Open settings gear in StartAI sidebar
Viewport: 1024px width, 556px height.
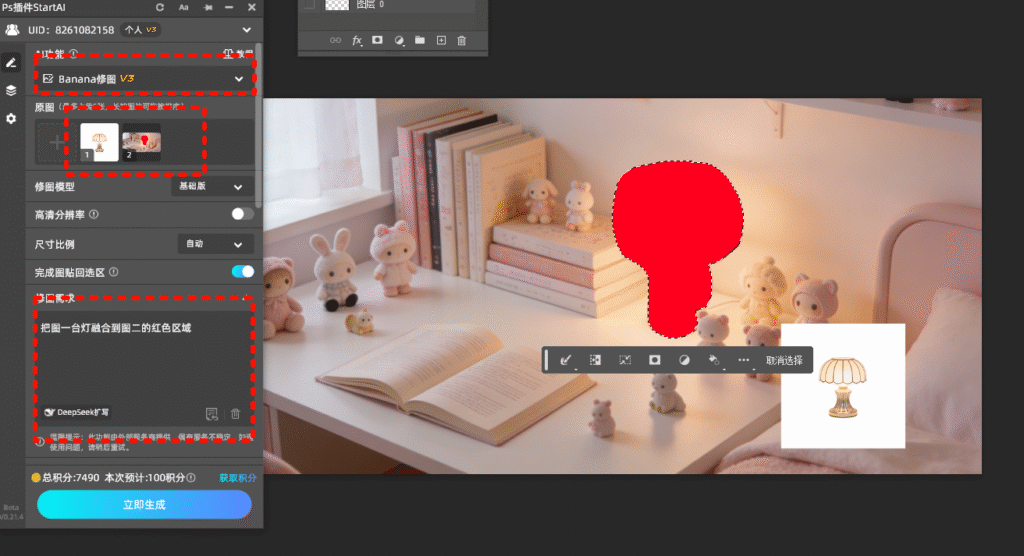click(11, 118)
